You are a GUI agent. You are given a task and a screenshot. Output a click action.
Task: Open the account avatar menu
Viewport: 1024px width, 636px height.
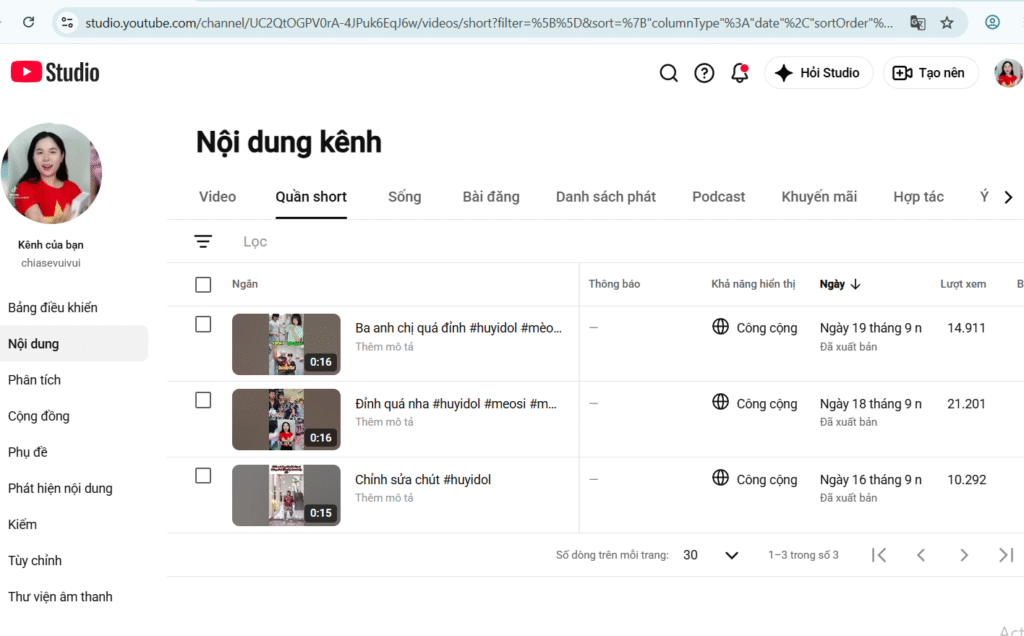1008,73
